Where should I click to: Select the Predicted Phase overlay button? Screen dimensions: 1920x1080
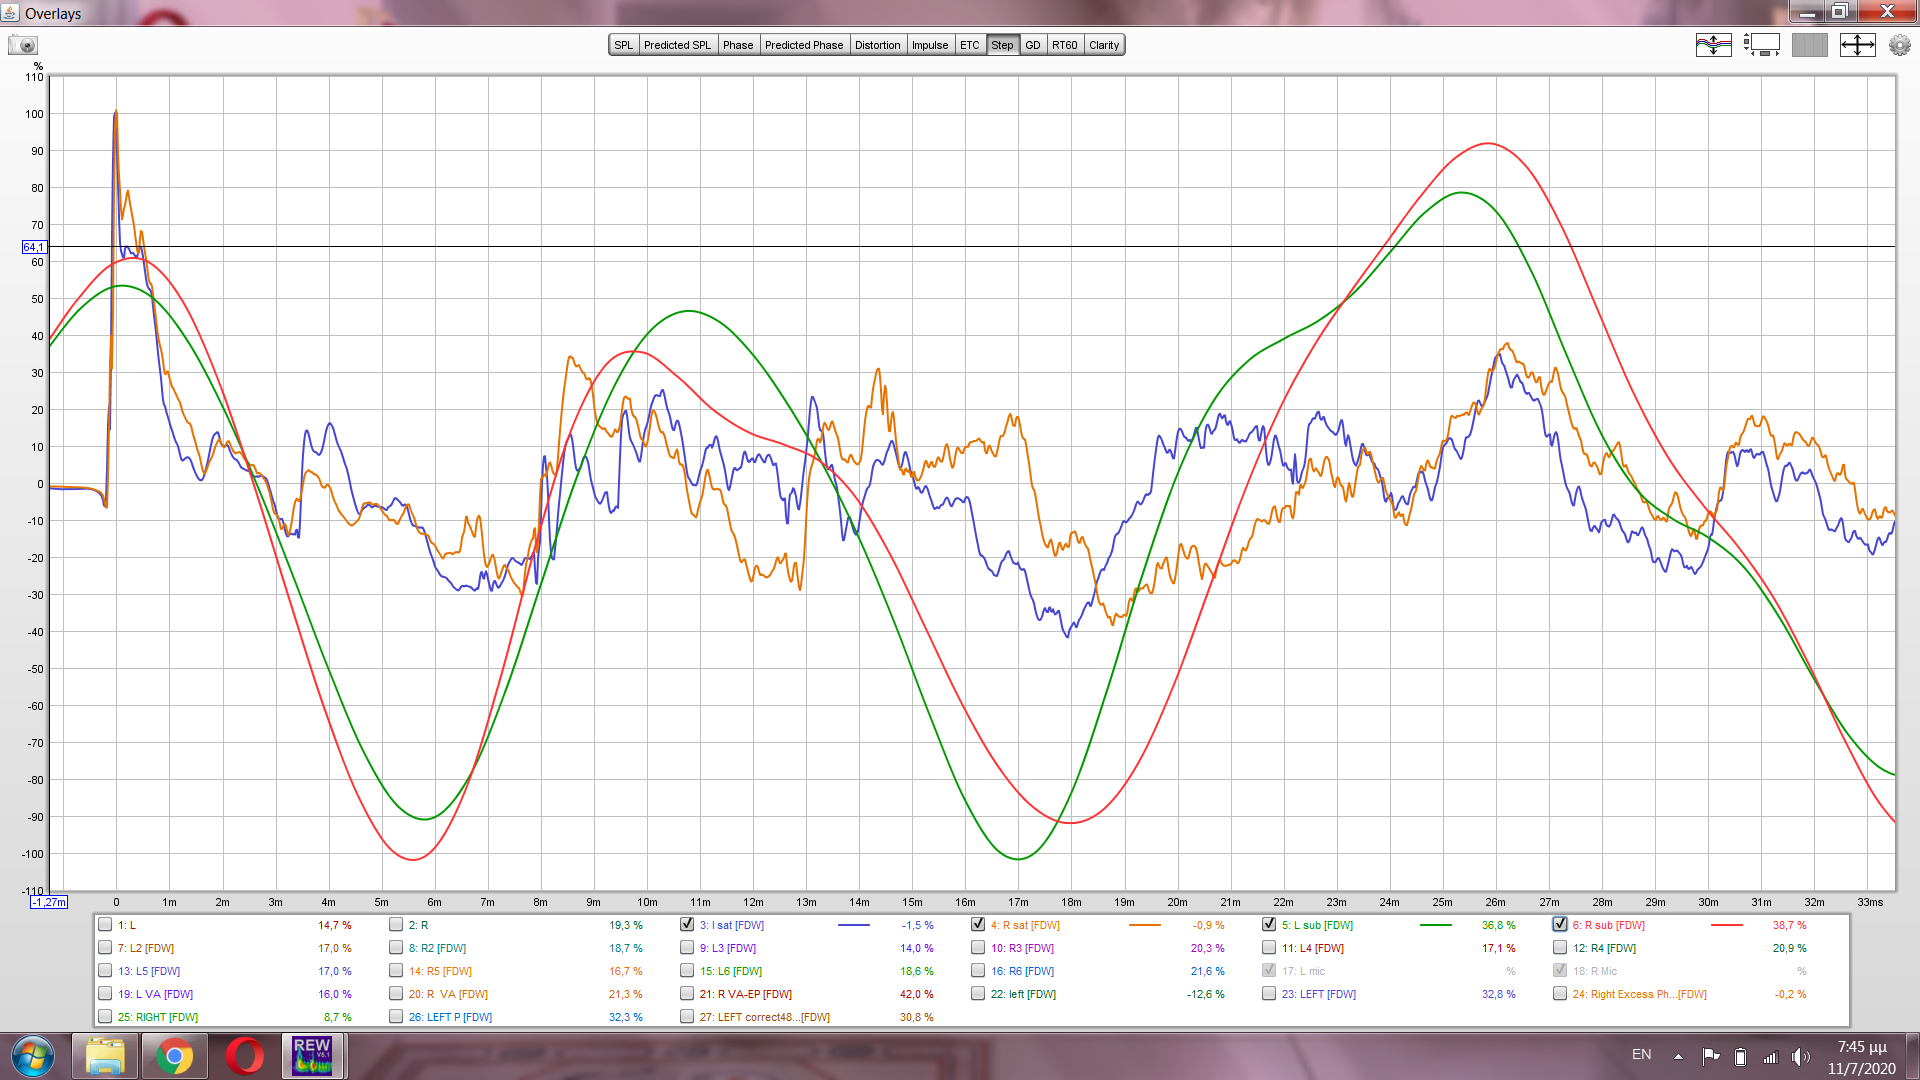(804, 45)
